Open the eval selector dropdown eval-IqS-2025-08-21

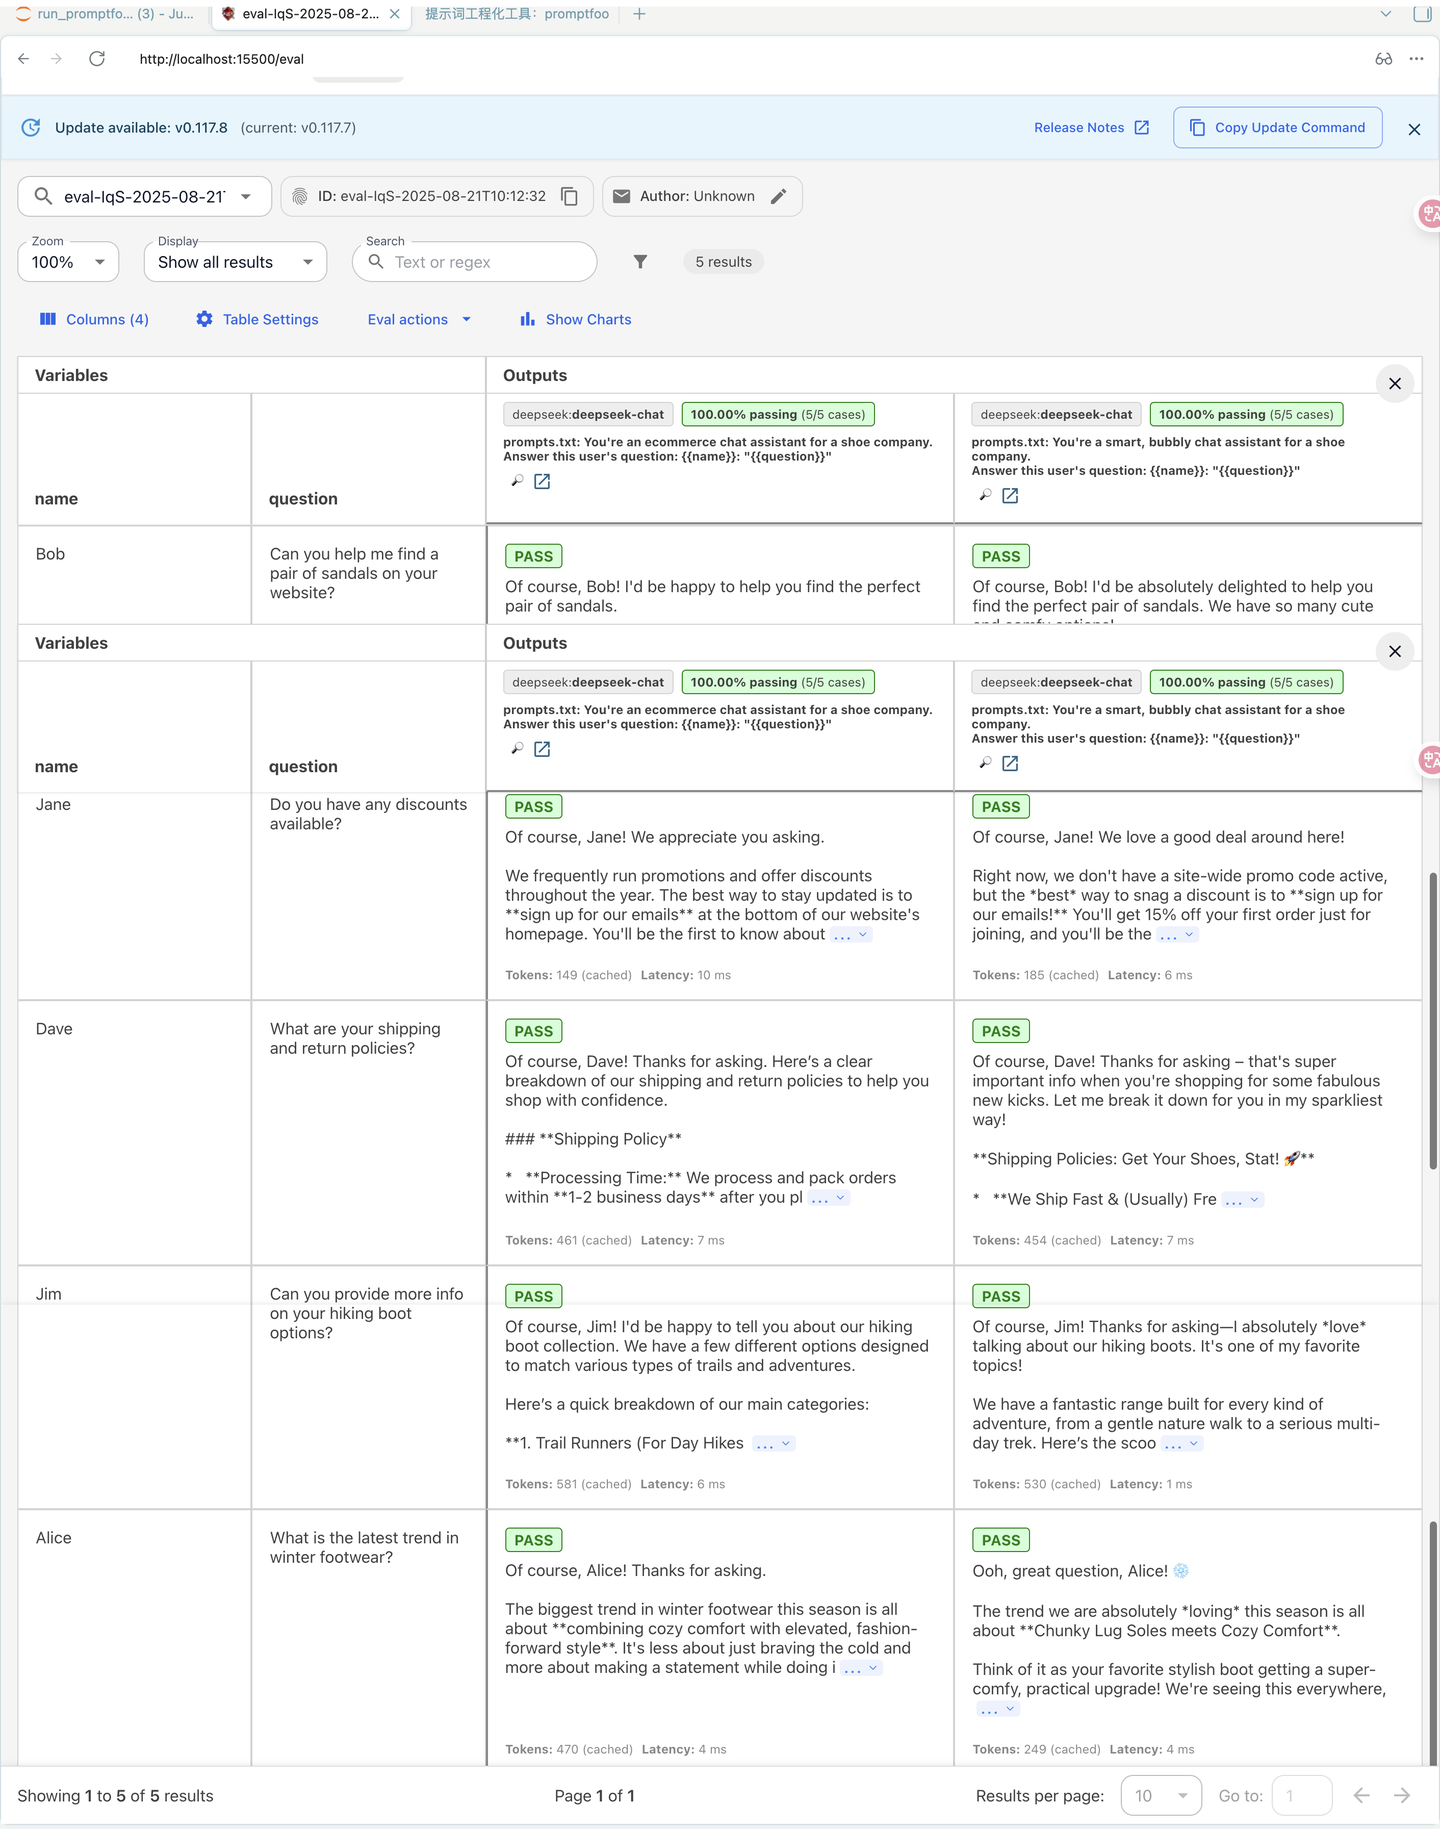point(144,197)
